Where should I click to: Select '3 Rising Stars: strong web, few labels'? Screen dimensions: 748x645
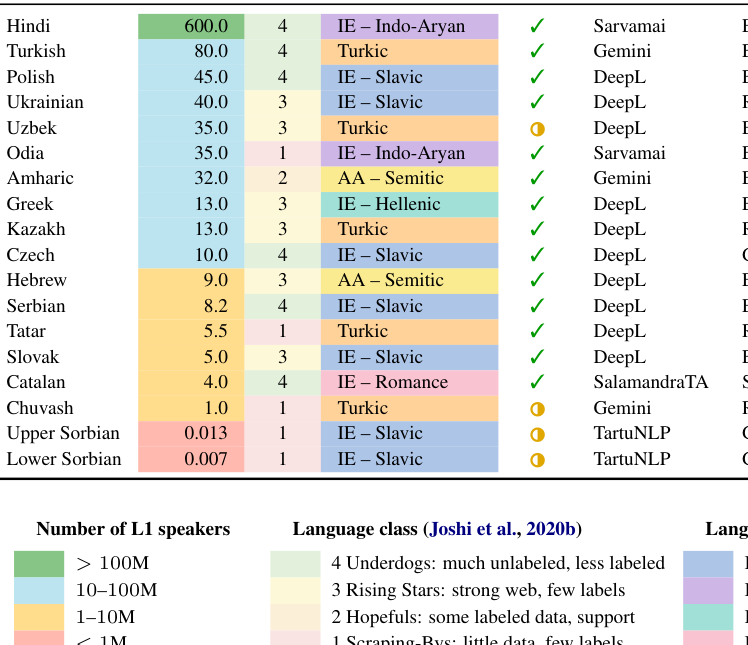click(x=478, y=590)
